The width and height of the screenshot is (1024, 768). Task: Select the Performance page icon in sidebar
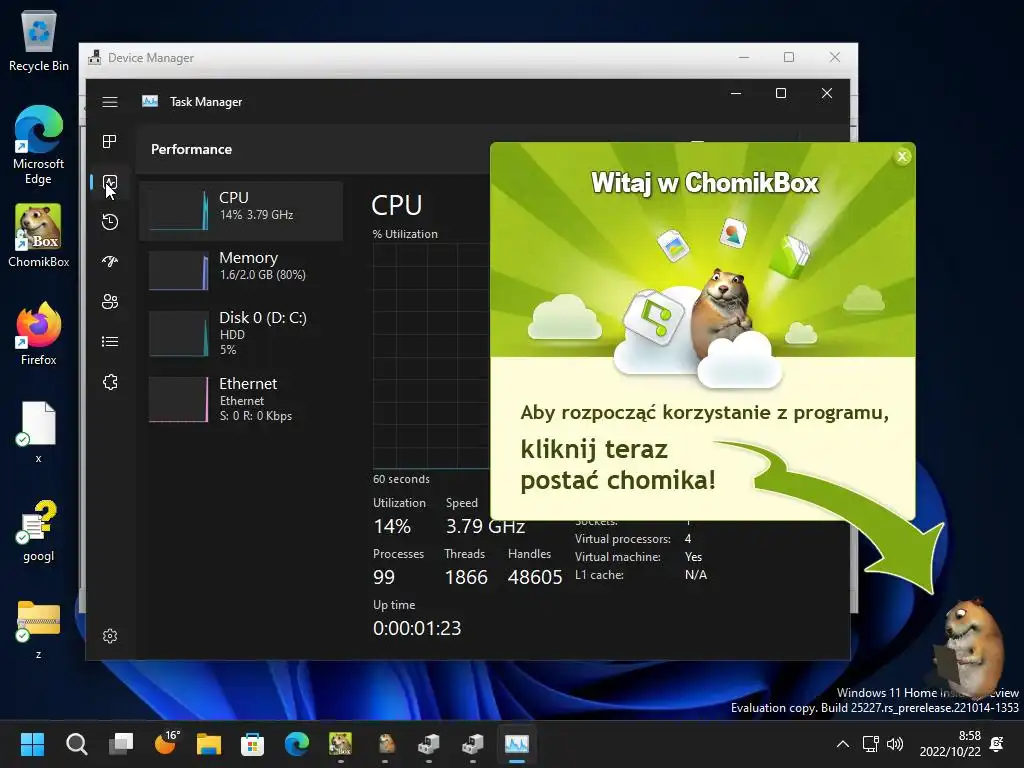tap(110, 182)
